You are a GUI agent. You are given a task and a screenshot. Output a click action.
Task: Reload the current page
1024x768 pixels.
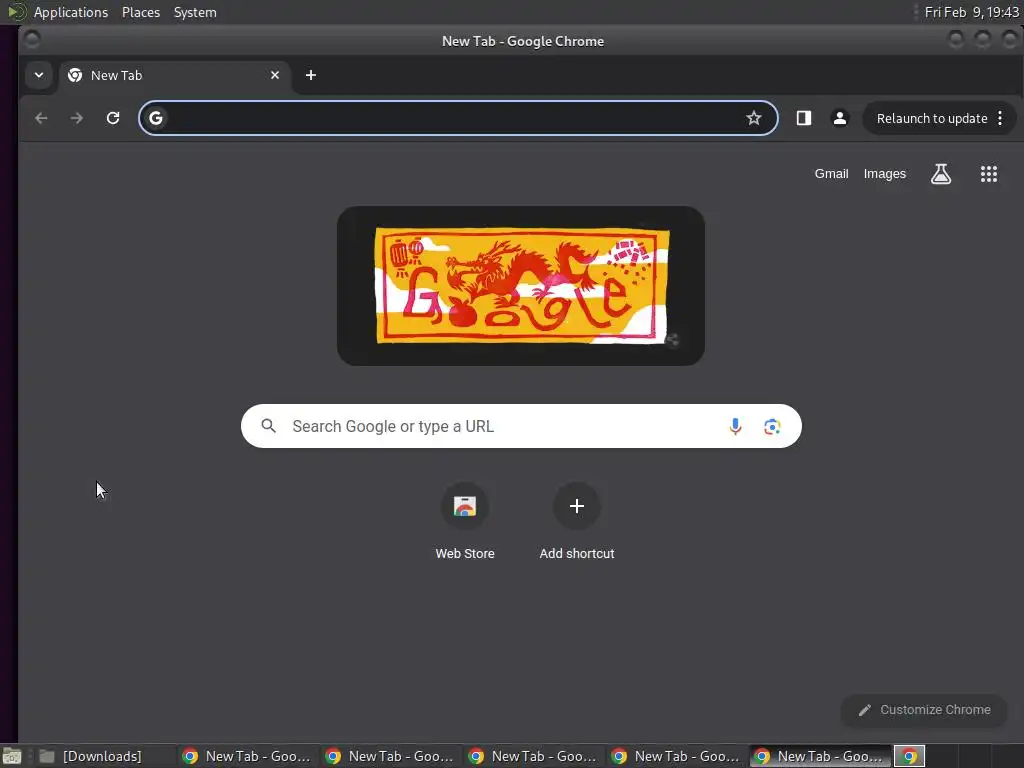(x=113, y=118)
